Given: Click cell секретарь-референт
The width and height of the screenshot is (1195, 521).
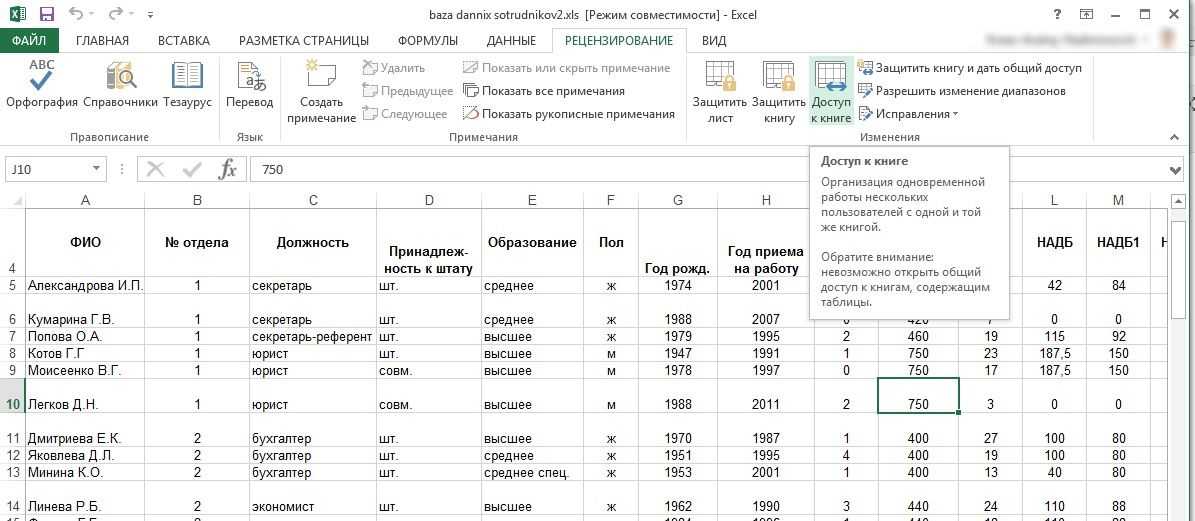Looking at the screenshot, I should pos(313,336).
